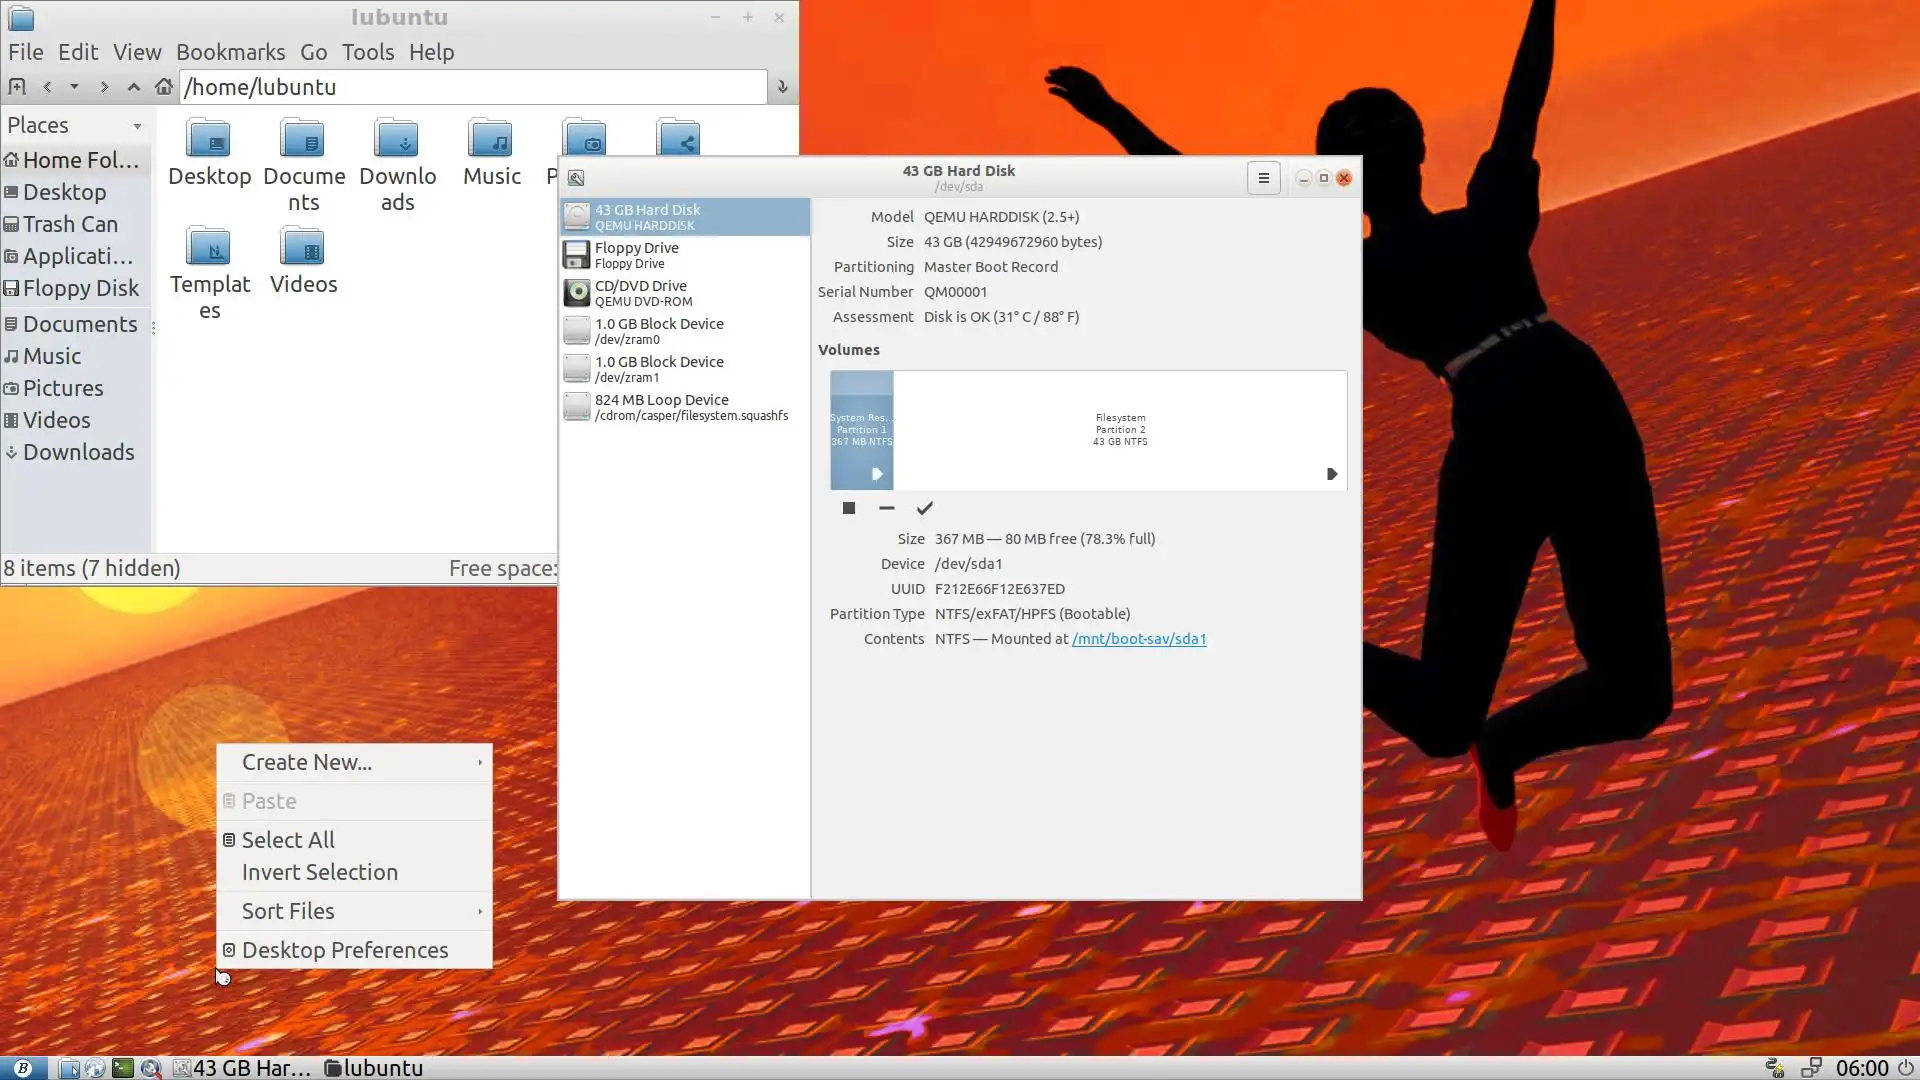Open the history dropdown beside the back button

[x=74, y=87]
